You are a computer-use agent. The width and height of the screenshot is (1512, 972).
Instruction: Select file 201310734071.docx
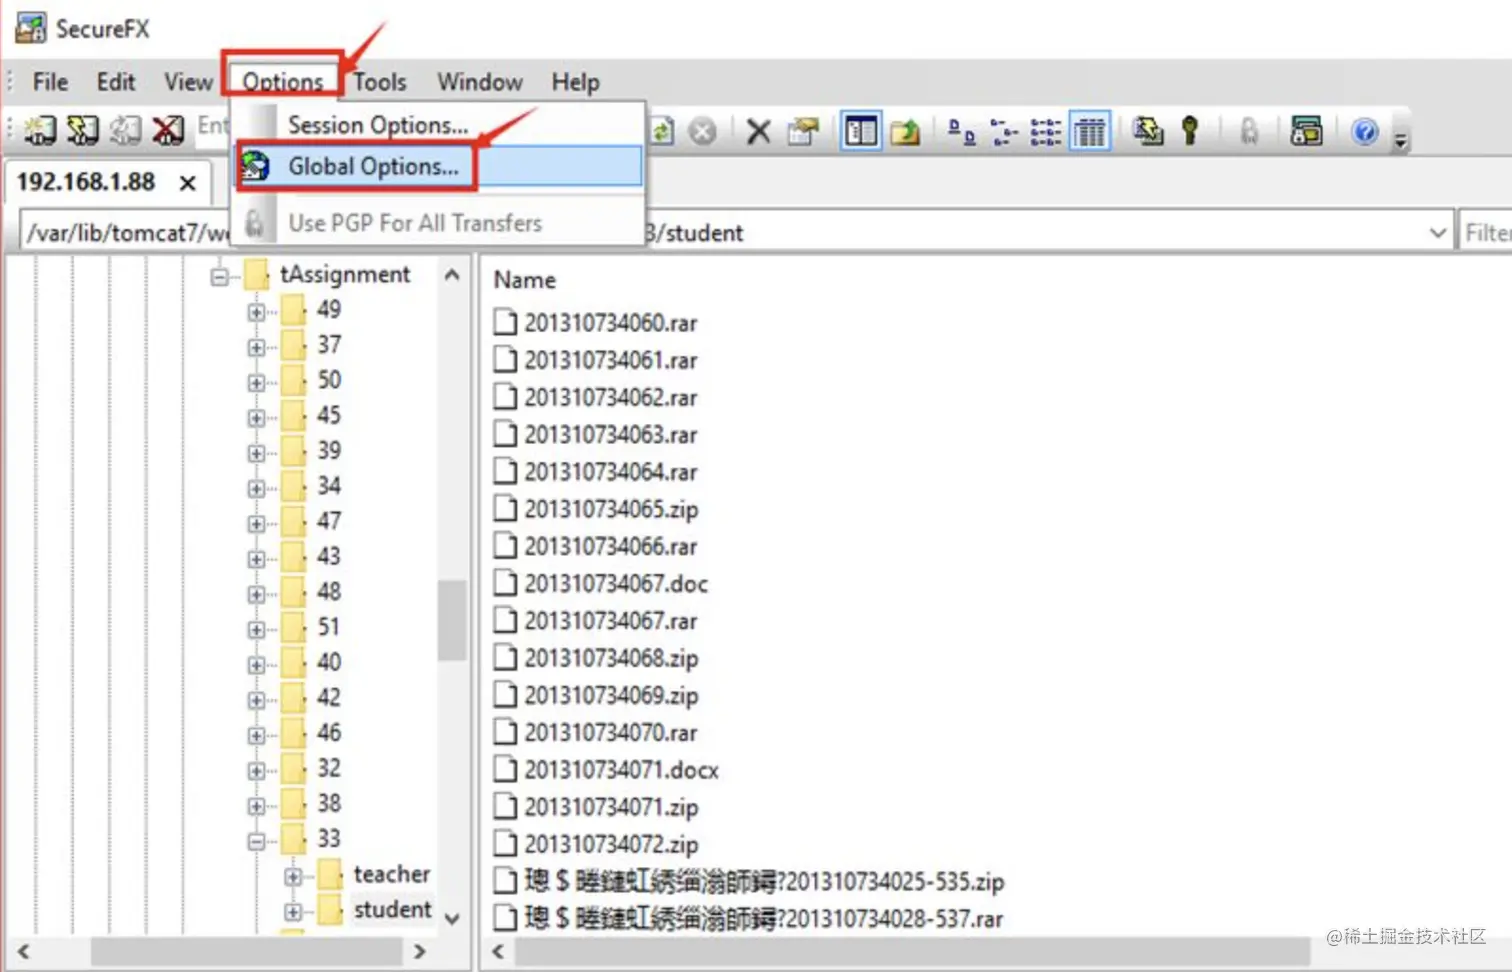621,770
